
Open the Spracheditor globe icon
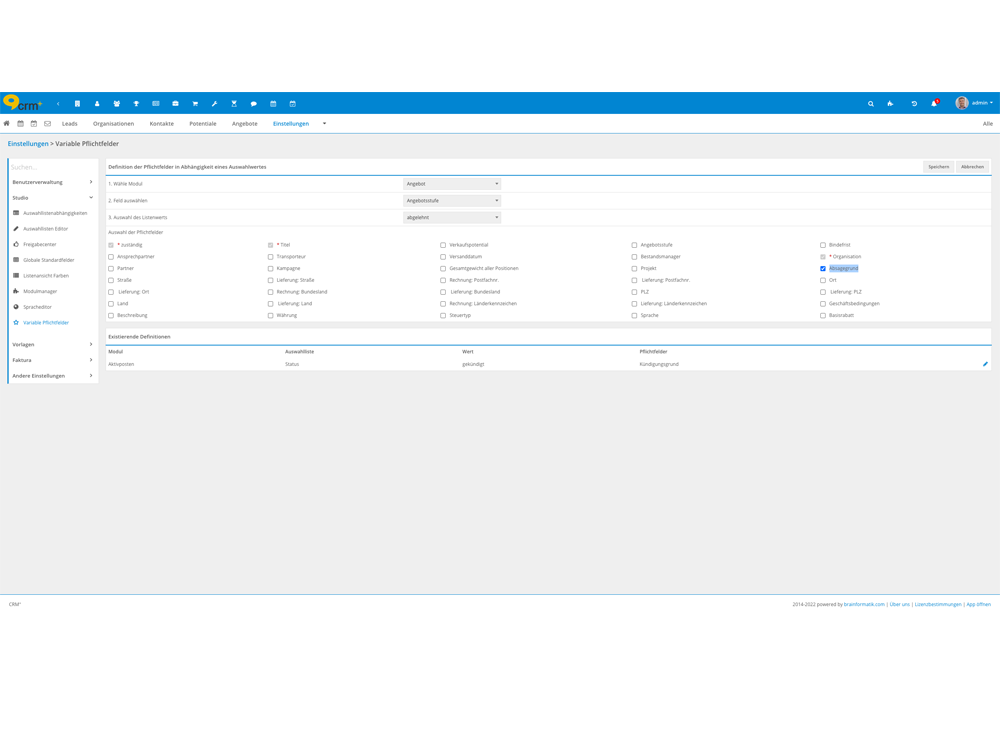[x=15, y=307]
